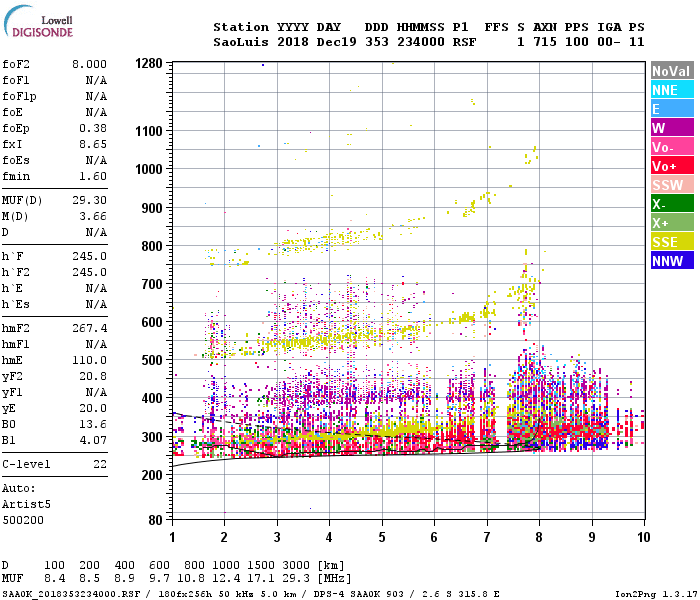Click the 500 km height axis label
Screen dimensions: 700x600
152,360
